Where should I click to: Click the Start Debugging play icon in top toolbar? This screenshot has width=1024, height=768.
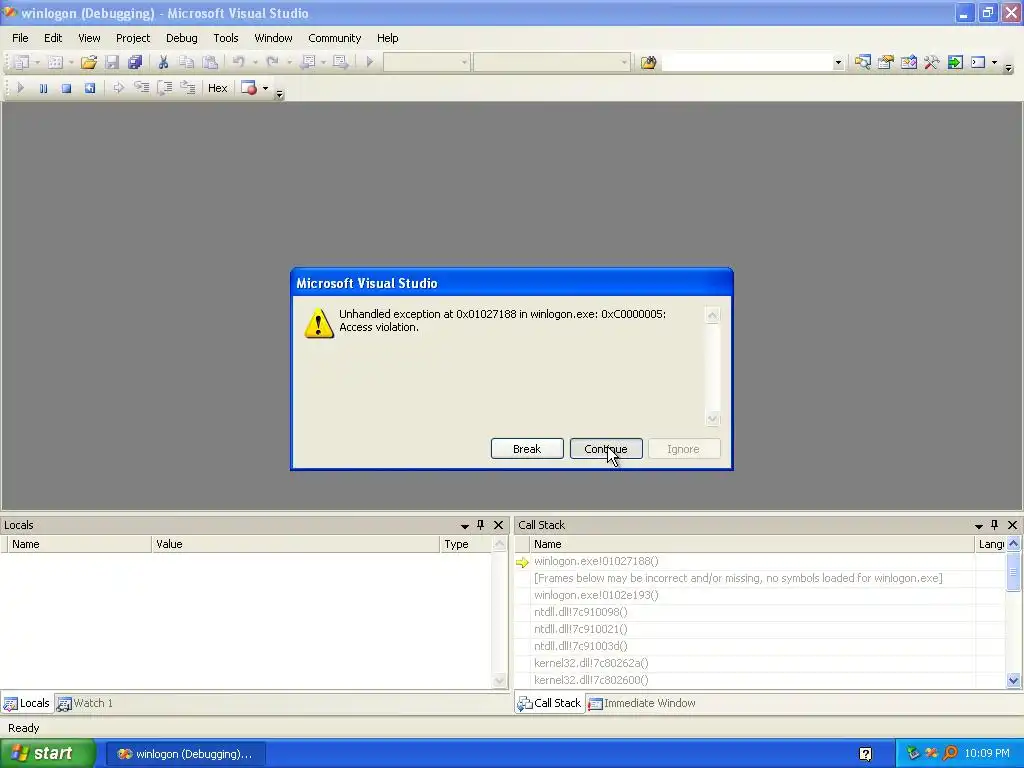pos(370,62)
